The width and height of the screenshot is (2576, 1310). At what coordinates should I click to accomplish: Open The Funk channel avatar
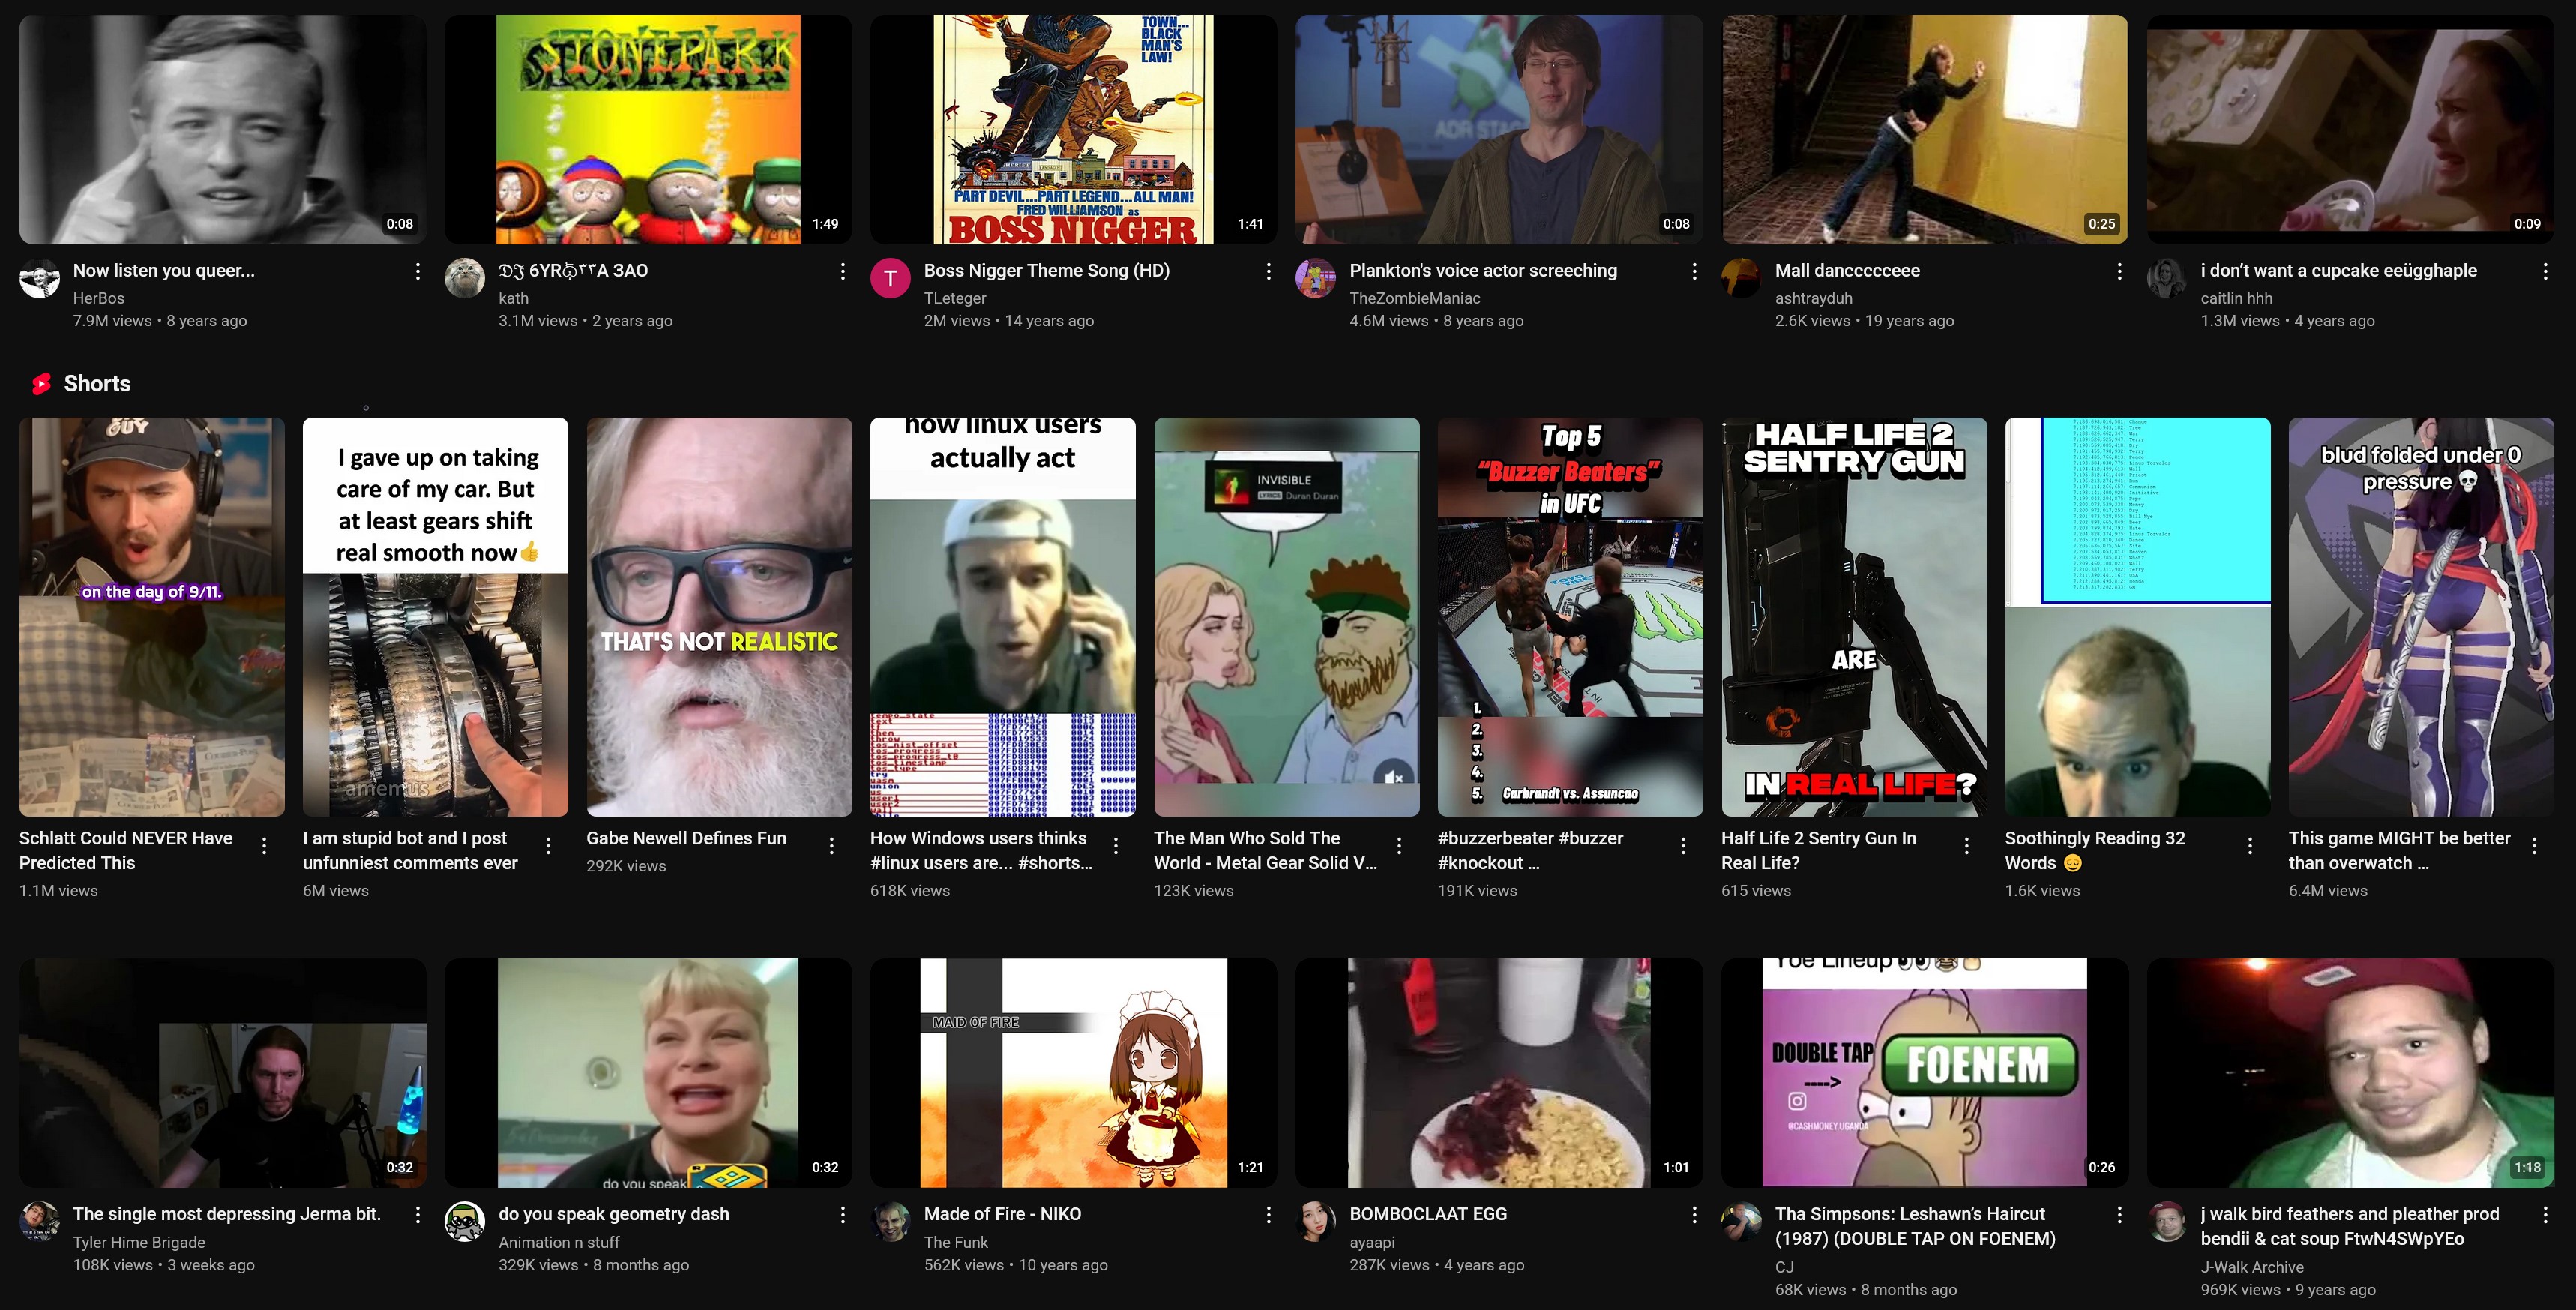pyautogui.click(x=890, y=1221)
